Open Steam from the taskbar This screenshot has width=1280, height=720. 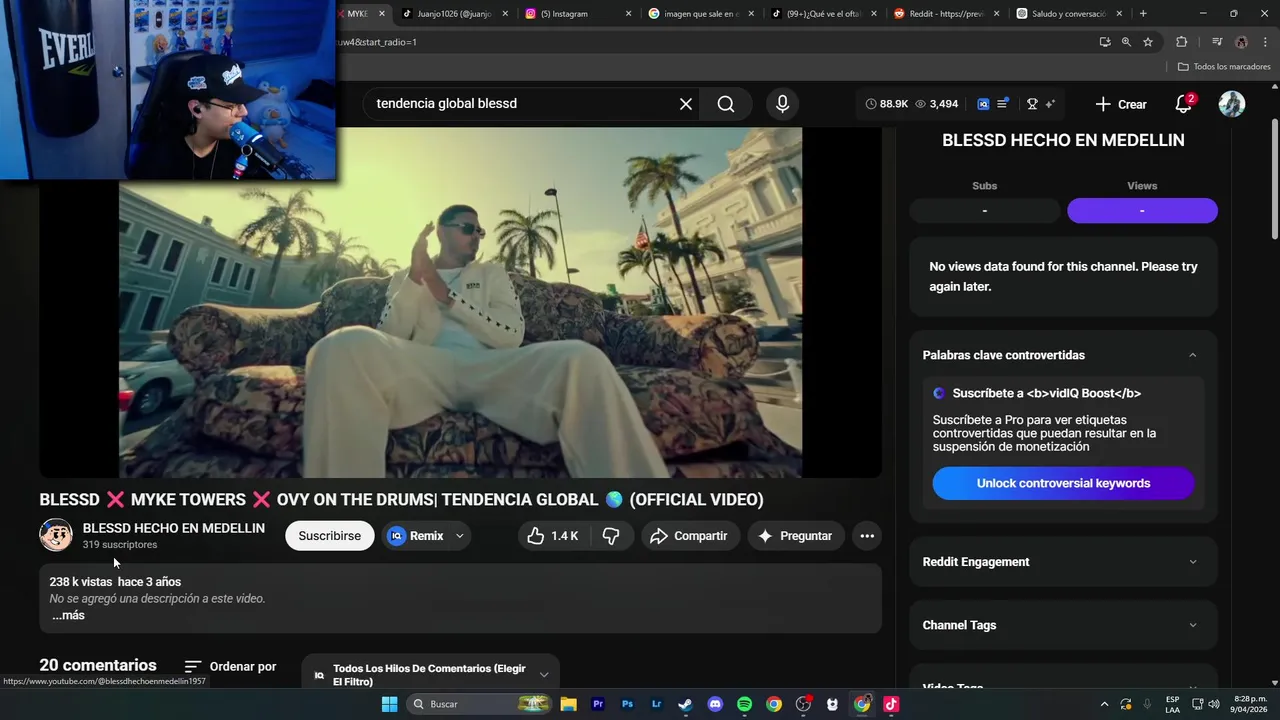click(685, 704)
